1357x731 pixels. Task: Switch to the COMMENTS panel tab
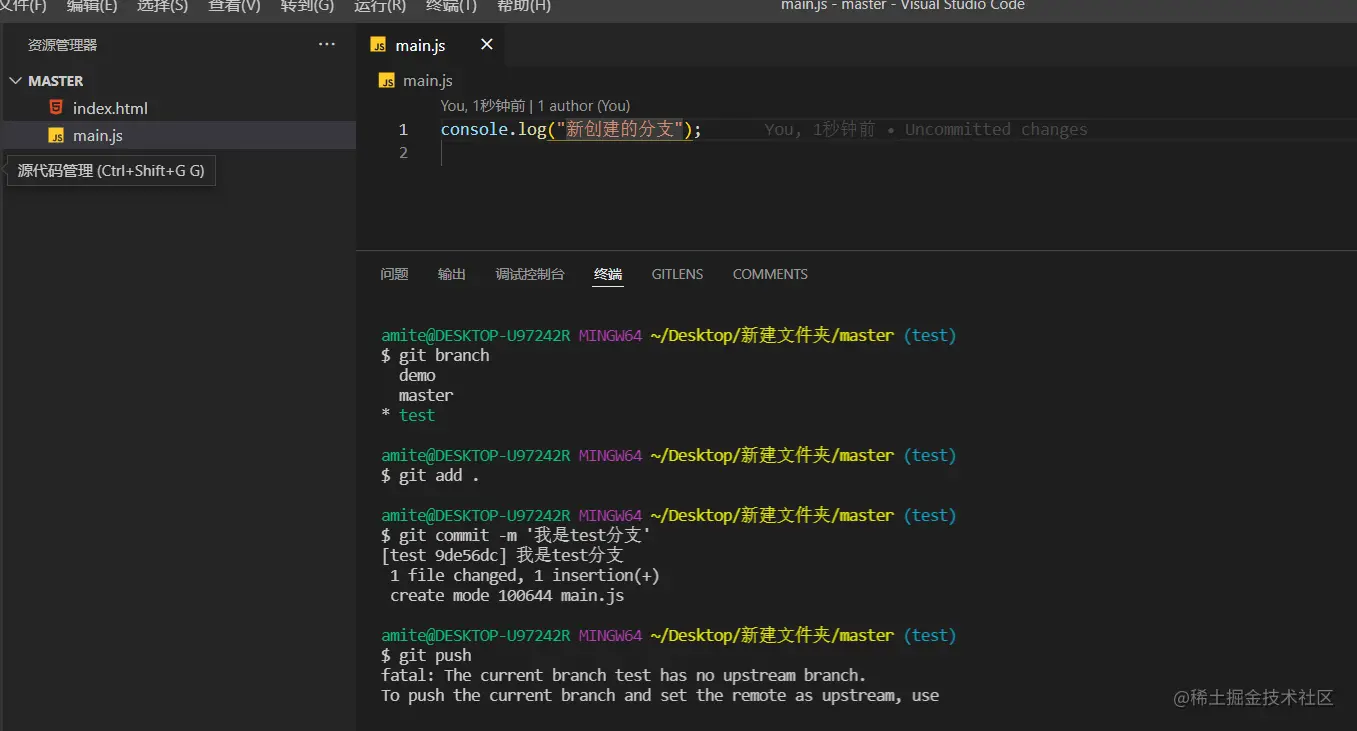(x=770, y=274)
